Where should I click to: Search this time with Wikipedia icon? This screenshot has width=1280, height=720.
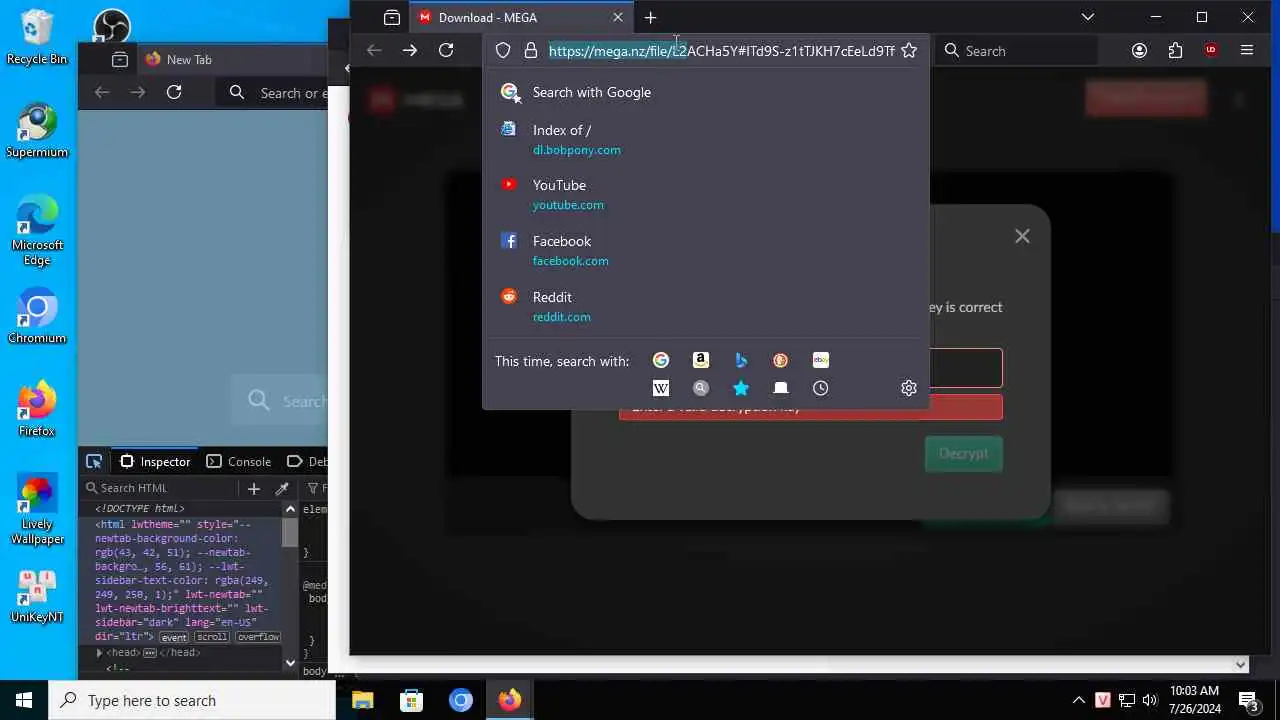661,388
